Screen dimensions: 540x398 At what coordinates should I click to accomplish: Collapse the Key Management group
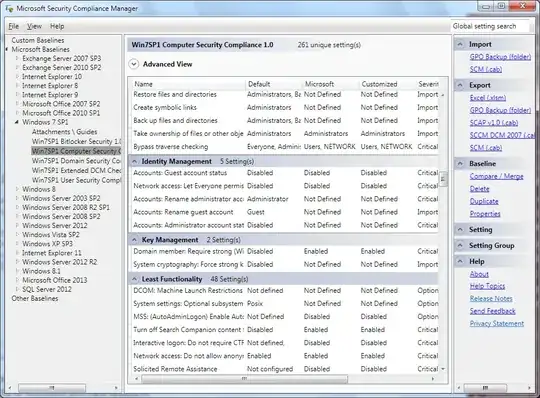[x=135, y=240]
